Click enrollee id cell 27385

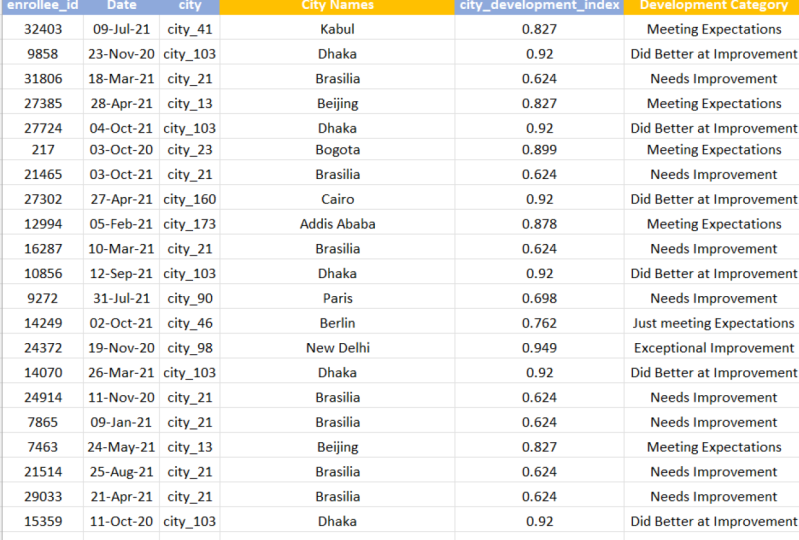click(x=43, y=103)
